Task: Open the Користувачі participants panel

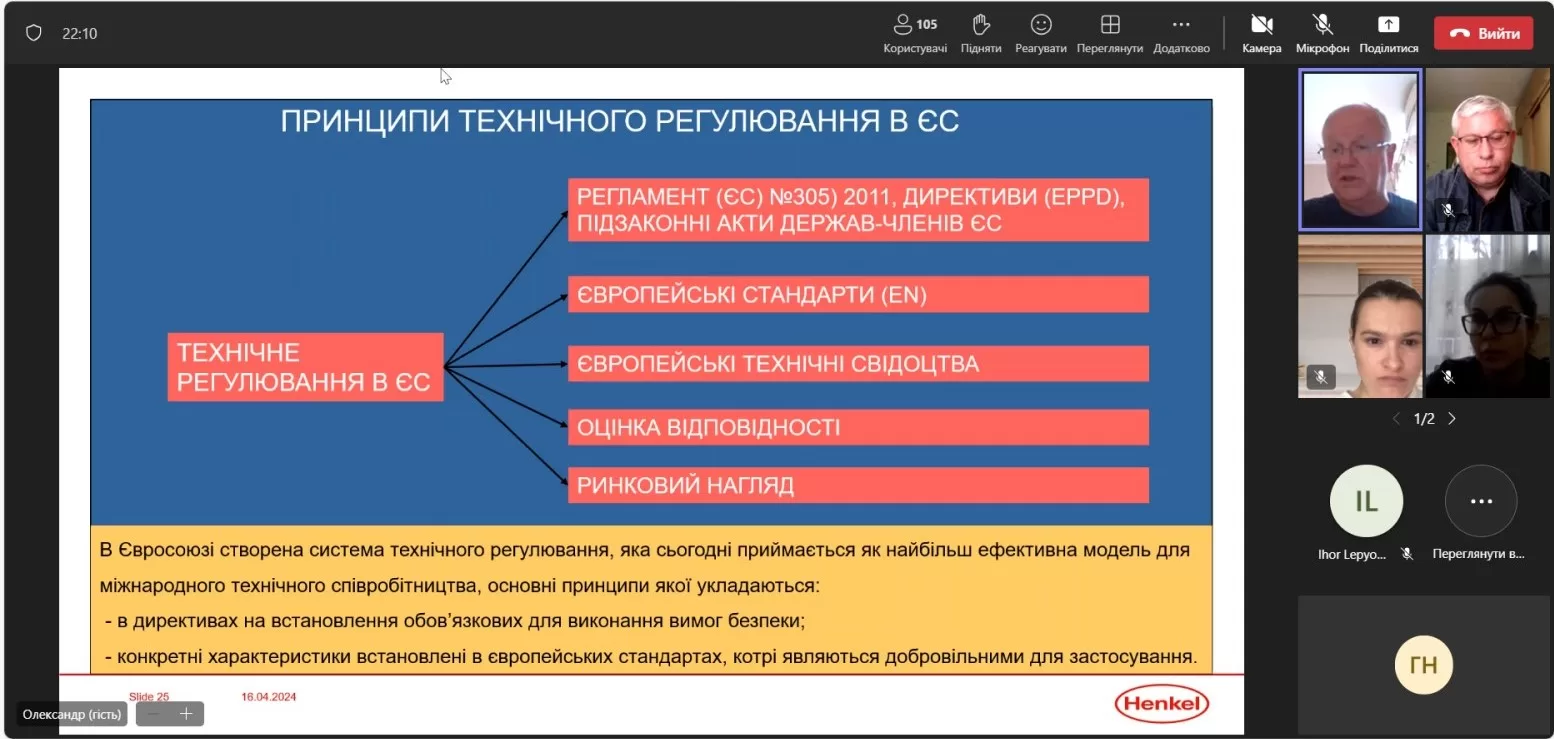Action: (x=914, y=33)
